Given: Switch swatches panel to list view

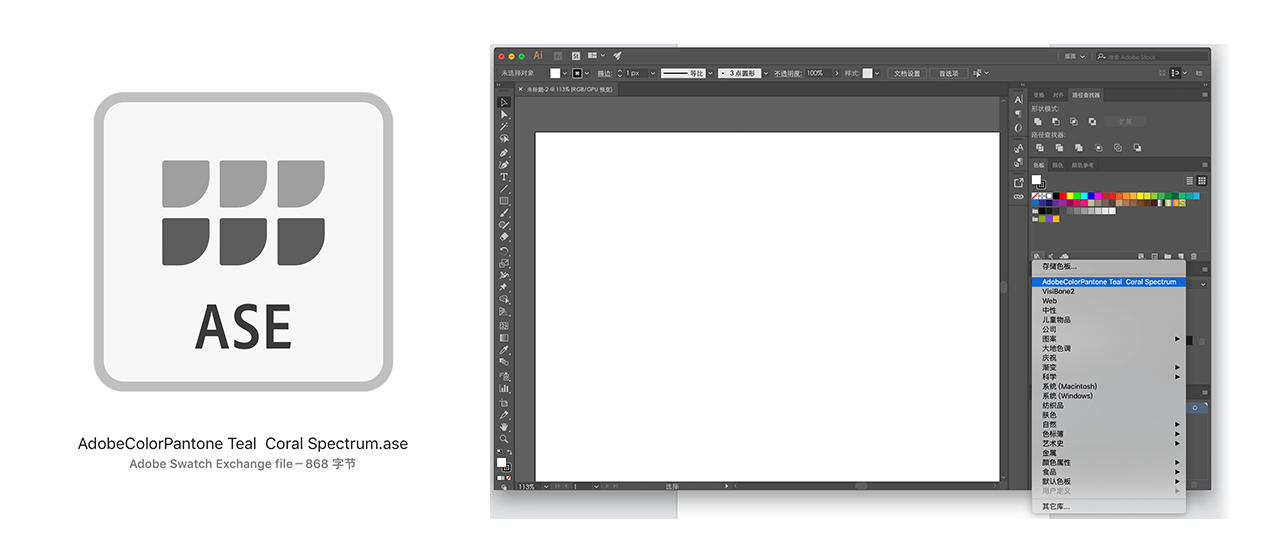Looking at the screenshot, I should 1189,181.
